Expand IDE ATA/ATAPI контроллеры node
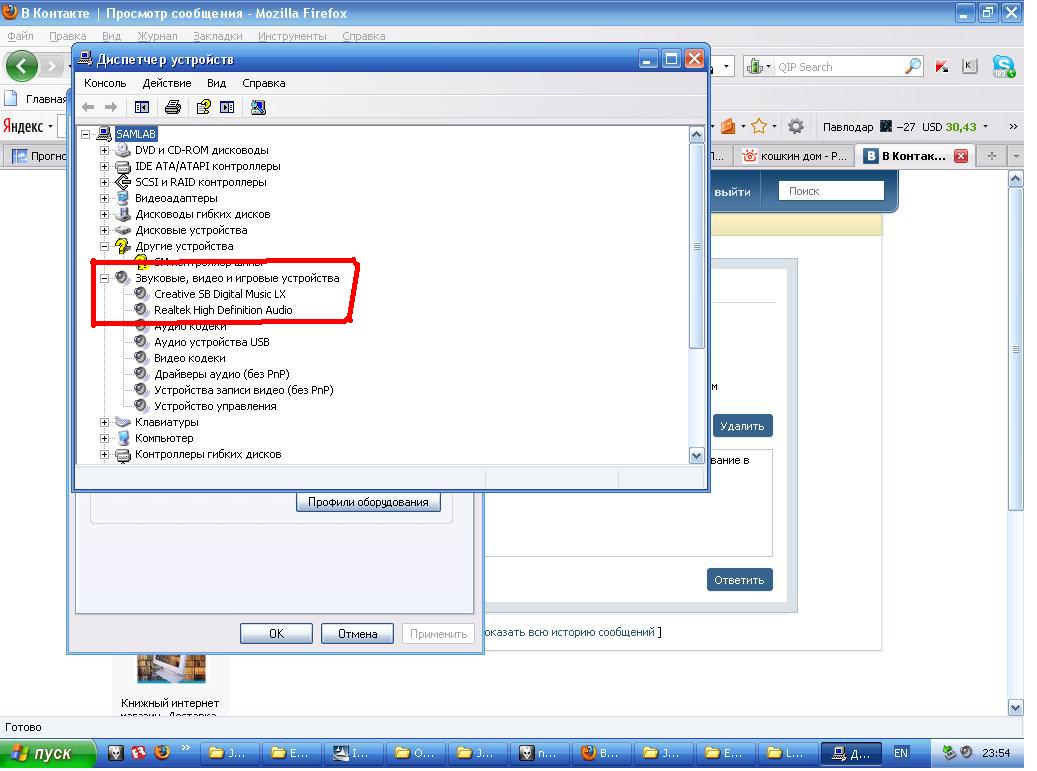1037x771 pixels. (x=104, y=167)
